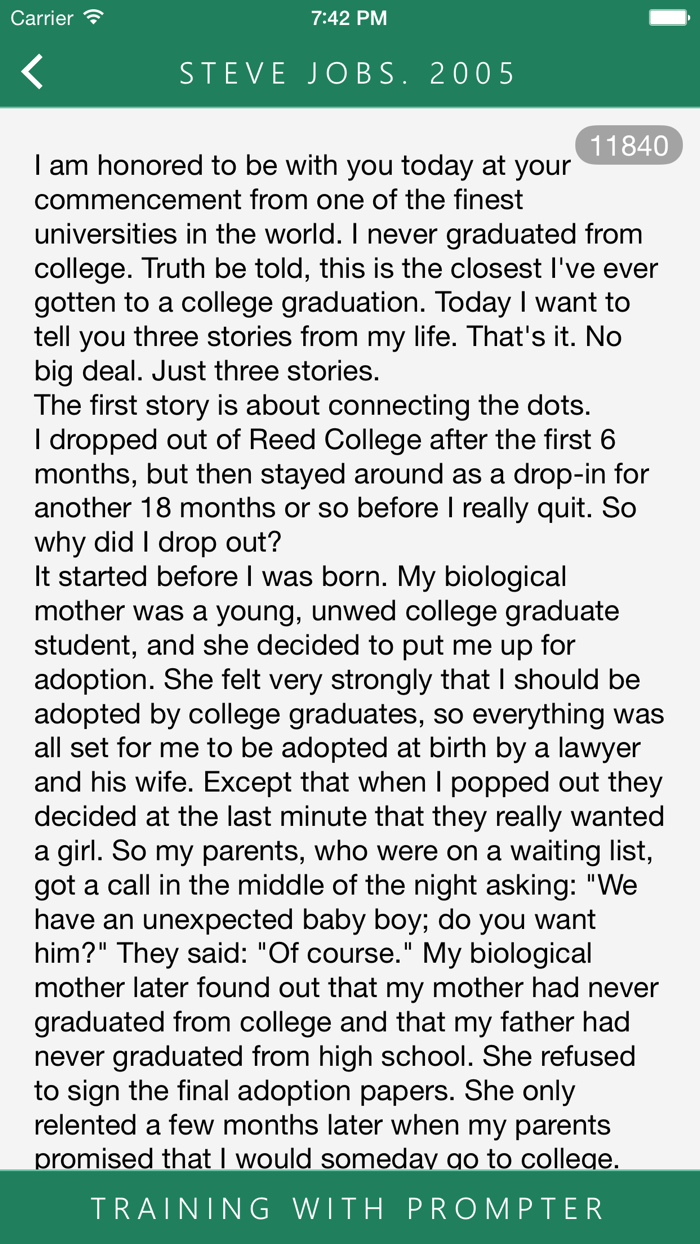The width and height of the screenshot is (700, 1244).
Task: Click the text "why did I drop out?"
Action: tap(158, 542)
